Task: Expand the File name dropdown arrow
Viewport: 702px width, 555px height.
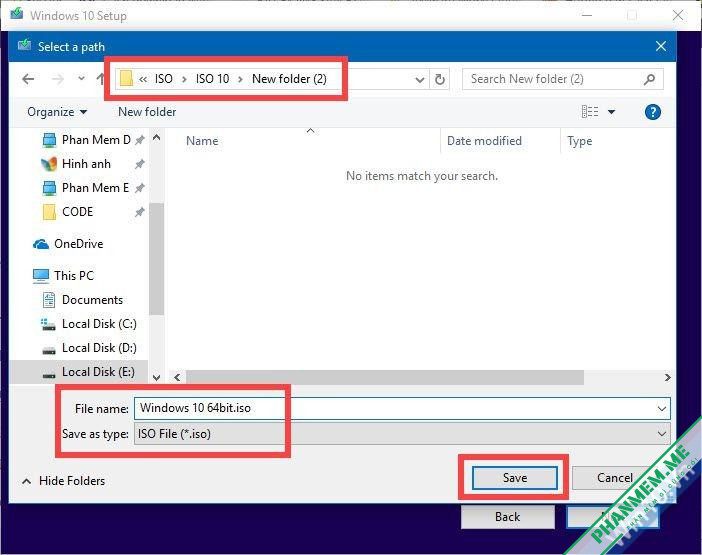Action: (x=662, y=409)
